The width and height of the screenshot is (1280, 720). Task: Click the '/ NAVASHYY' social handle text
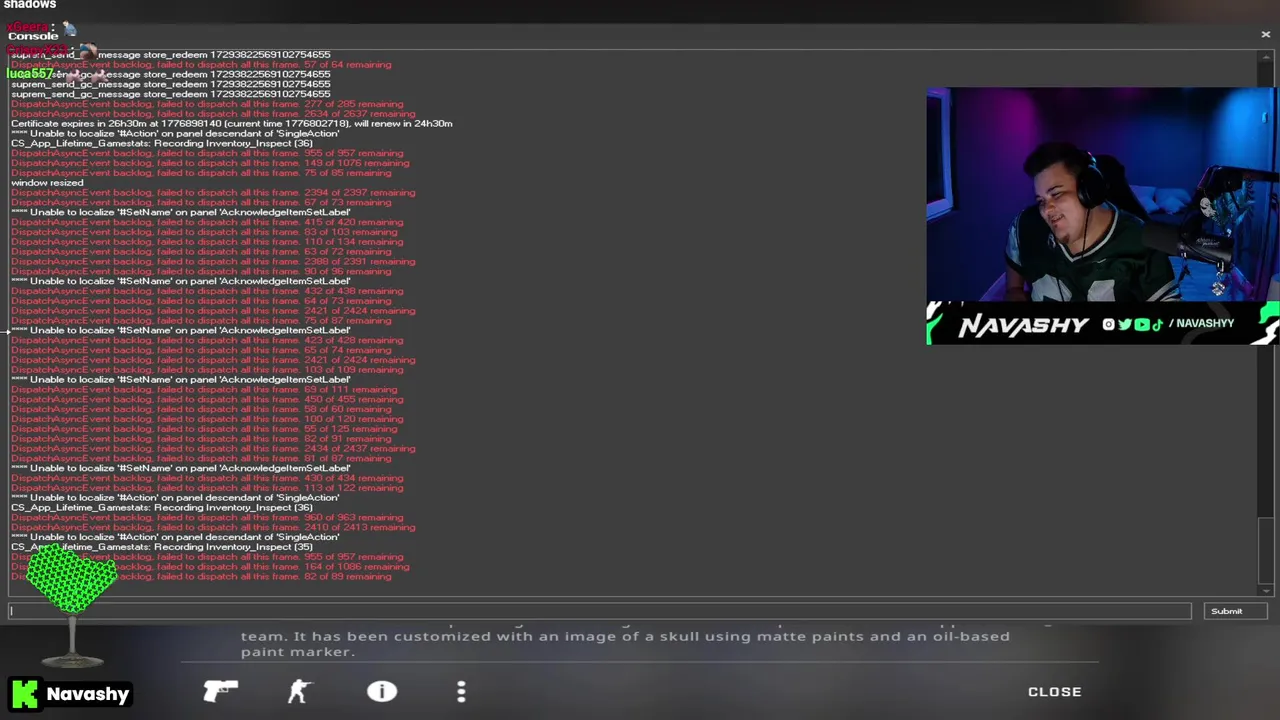point(1201,324)
